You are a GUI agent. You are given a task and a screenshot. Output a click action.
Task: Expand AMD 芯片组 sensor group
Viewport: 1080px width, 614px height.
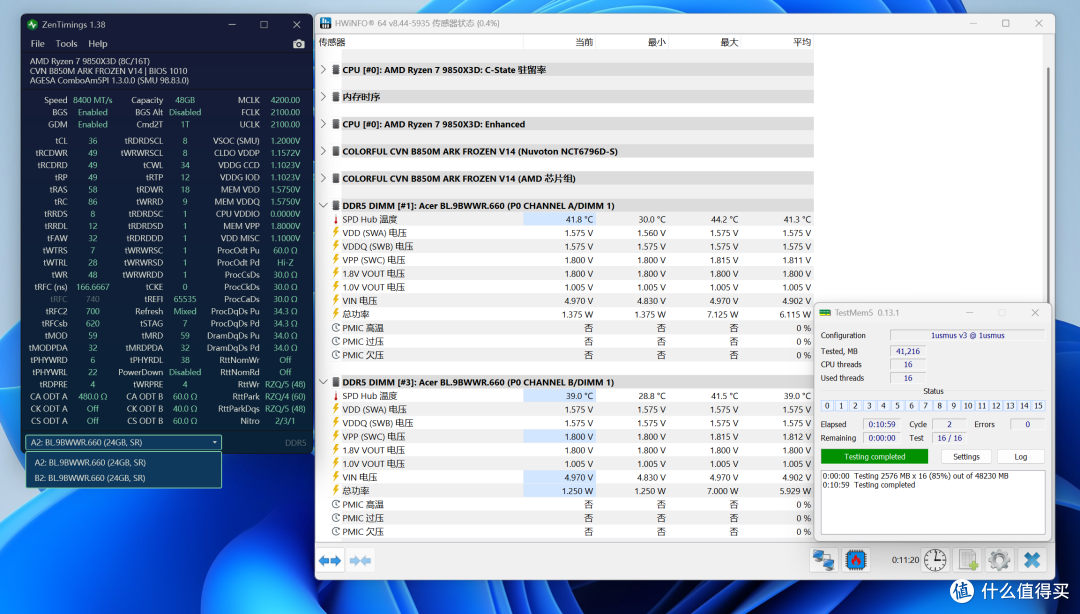coord(323,178)
